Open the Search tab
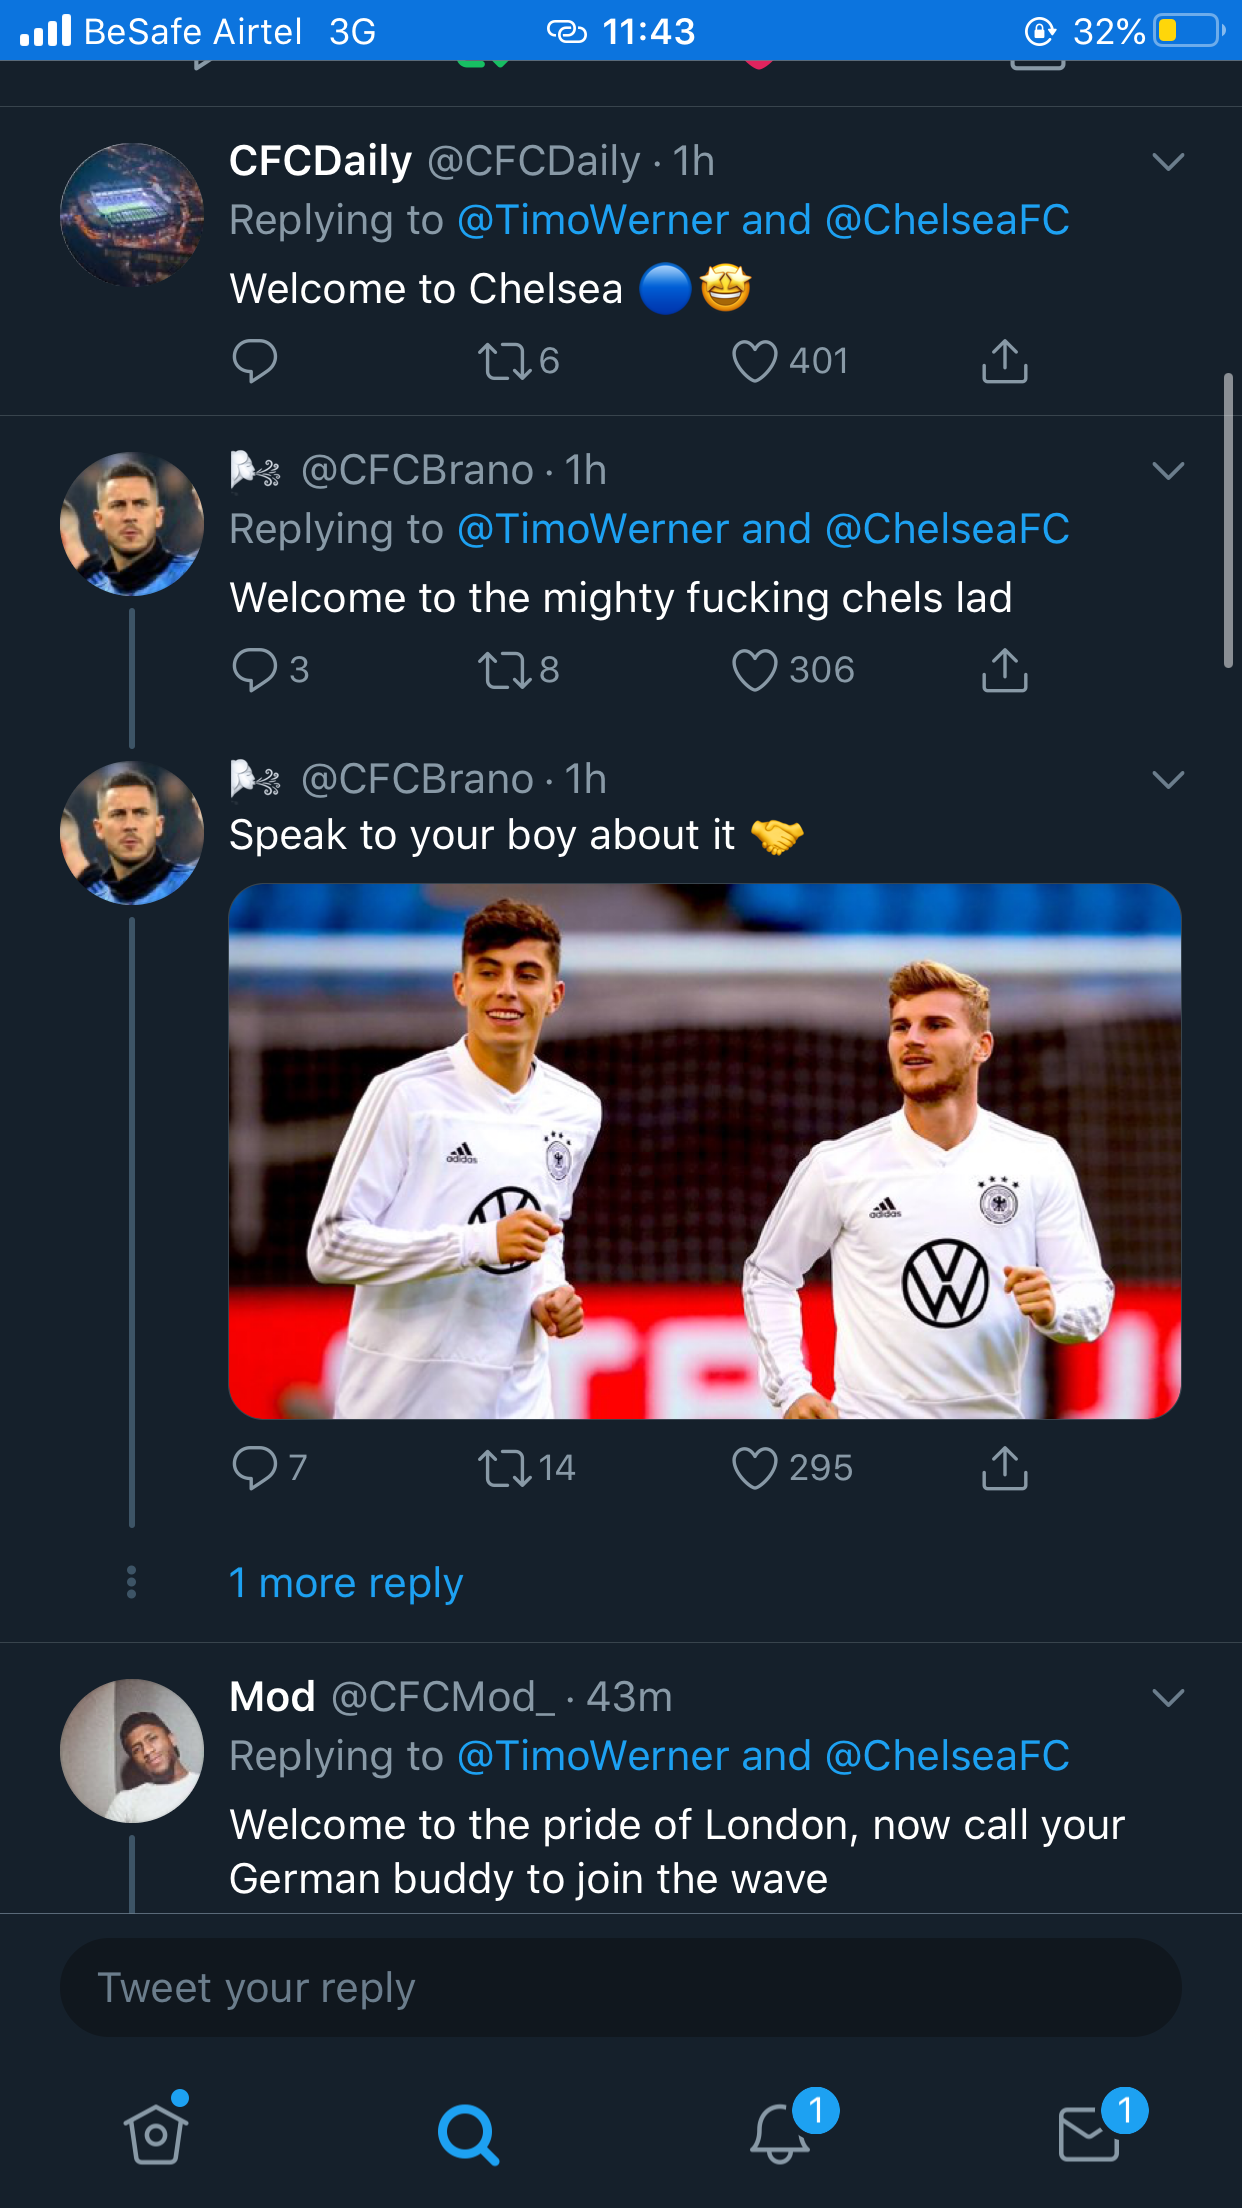Screen dimensions: 1242x2208 coord(467,2134)
